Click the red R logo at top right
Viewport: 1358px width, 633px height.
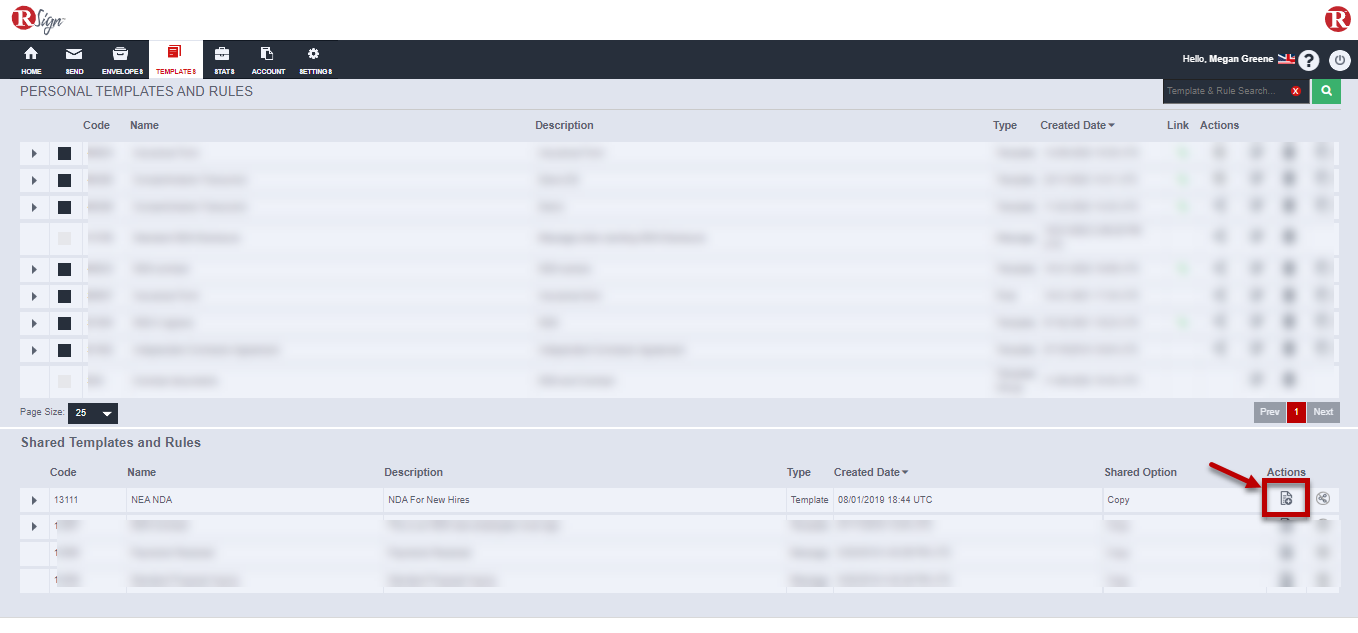pyautogui.click(x=1338, y=18)
